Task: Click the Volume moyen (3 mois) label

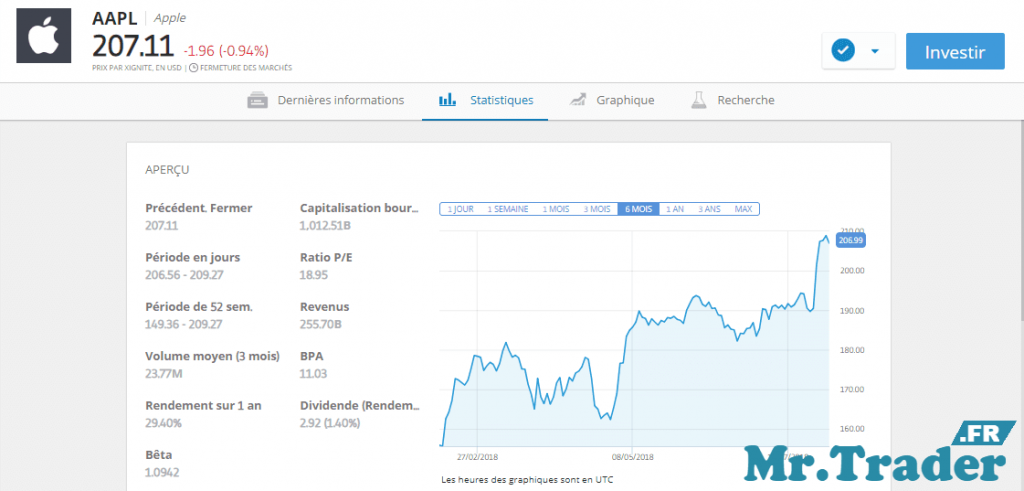Action: coord(212,356)
